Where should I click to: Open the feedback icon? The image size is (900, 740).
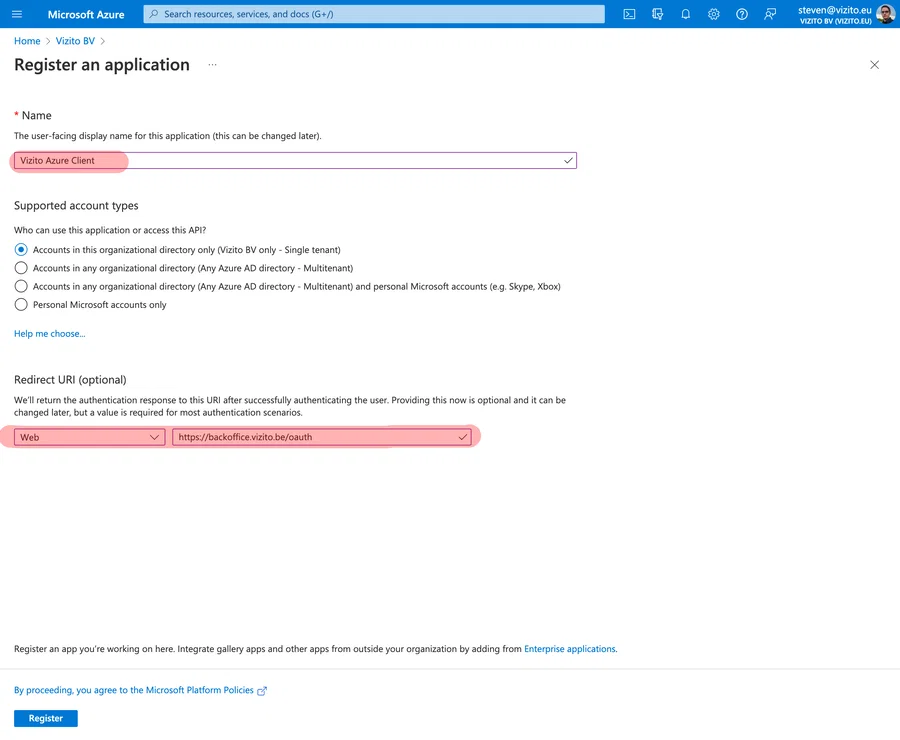tap(770, 14)
